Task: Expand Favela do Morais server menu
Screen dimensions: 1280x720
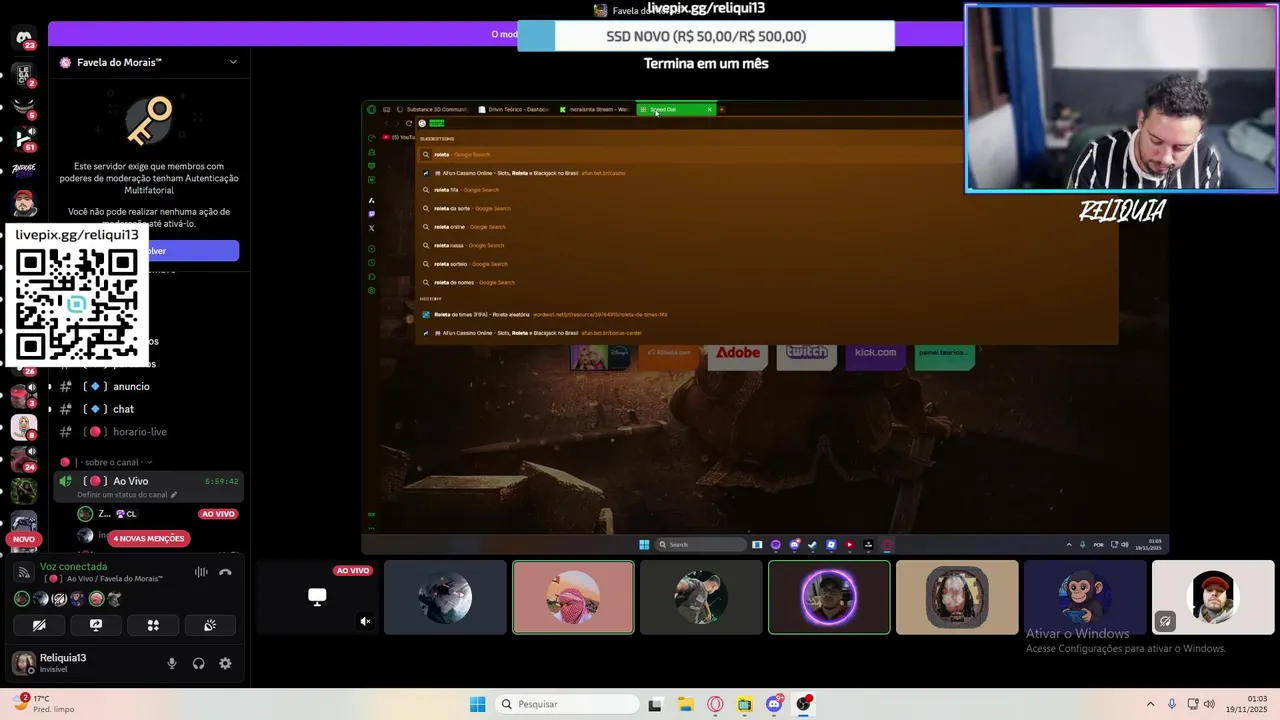Action: (233, 62)
